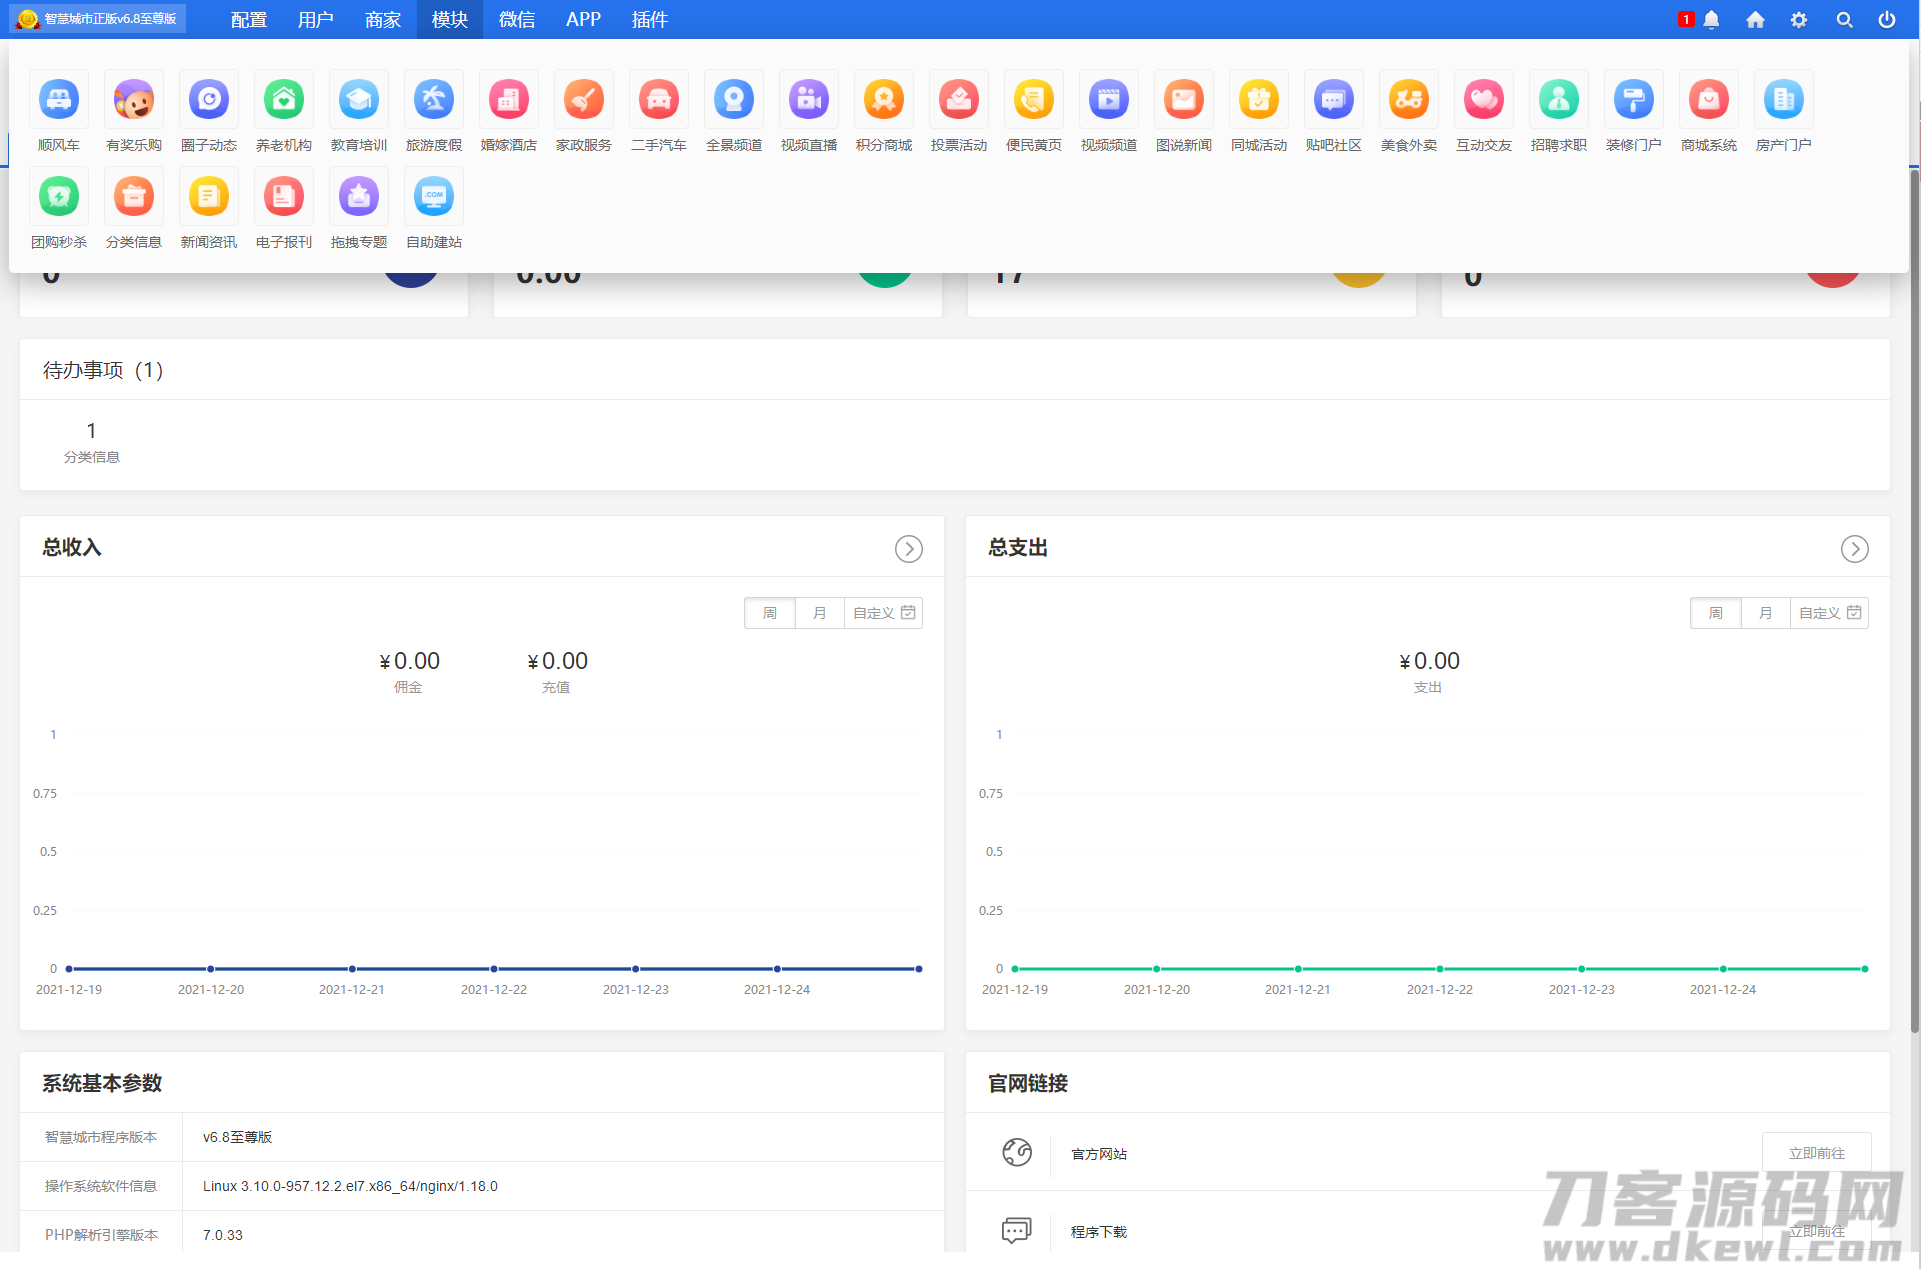Click the power logout icon
Viewport: 1921px width, 1269px height.
(x=1886, y=20)
